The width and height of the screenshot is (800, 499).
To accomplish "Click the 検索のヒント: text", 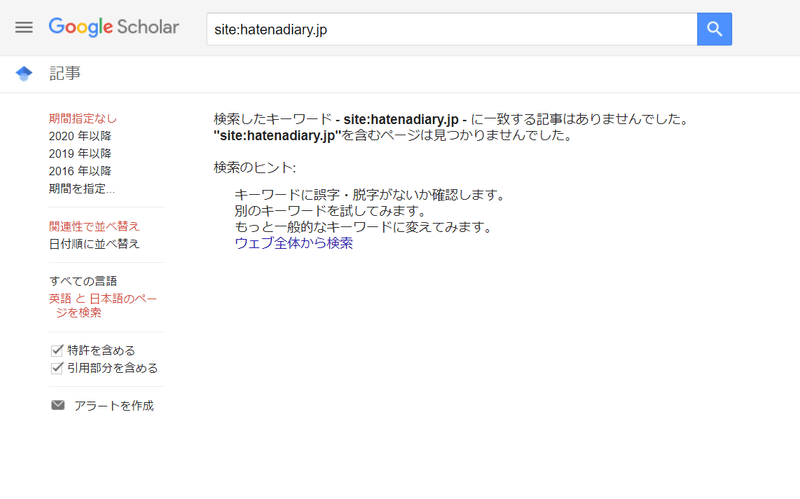I will click(255, 167).
